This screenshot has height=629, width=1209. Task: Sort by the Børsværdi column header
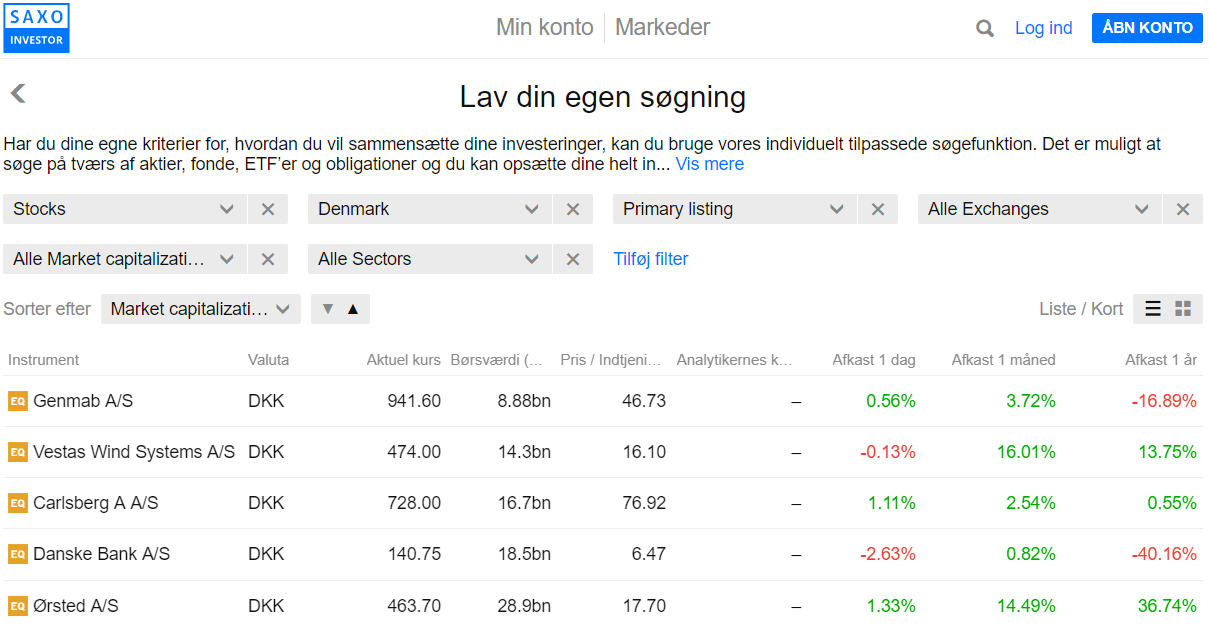coord(497,360)
